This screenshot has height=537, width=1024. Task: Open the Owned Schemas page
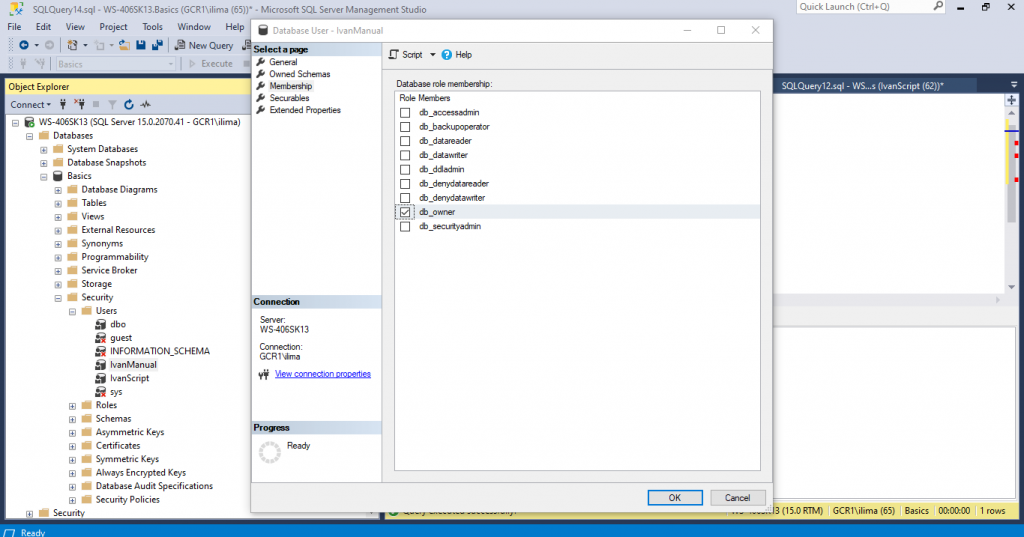pos(300,74)
